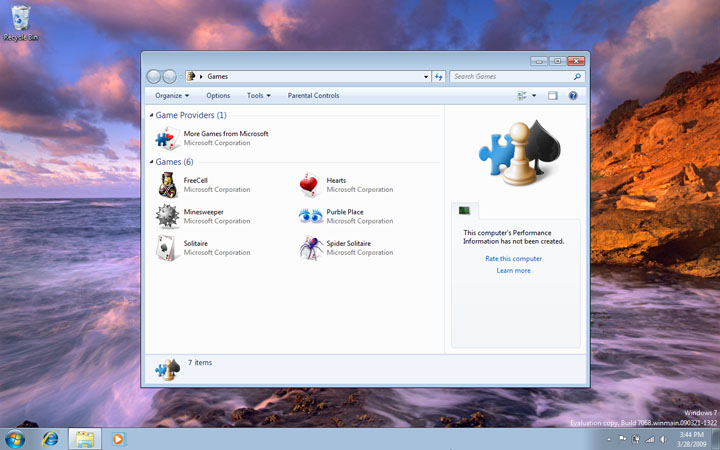Open Parental Controls from the toolbar
The width and height of the screenshot is (720, 450).
[x=313, y=96]
